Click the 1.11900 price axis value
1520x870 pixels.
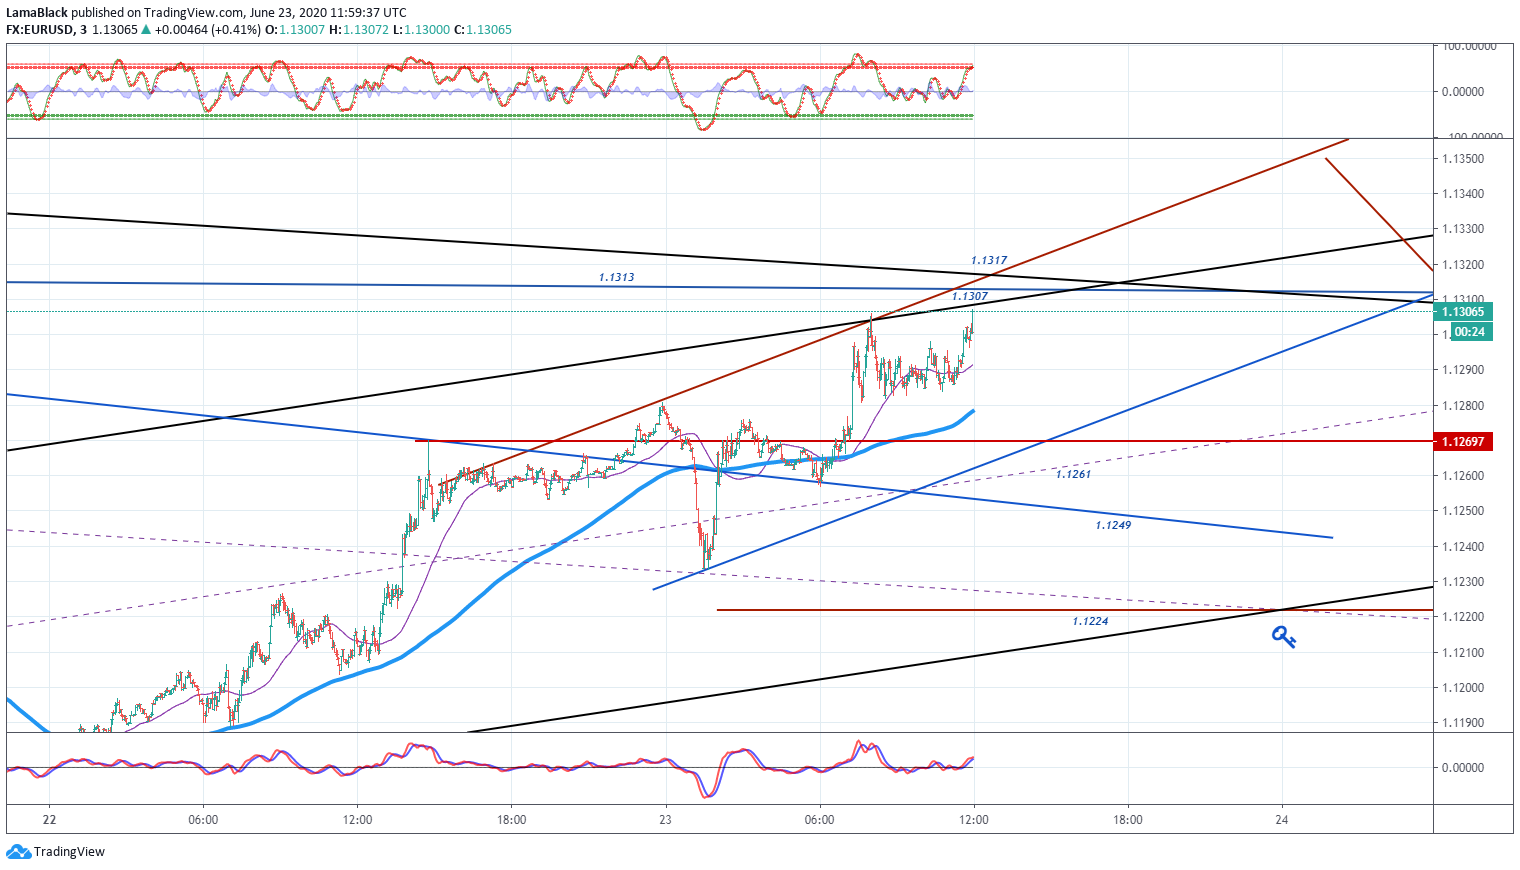click(1463, 723)
